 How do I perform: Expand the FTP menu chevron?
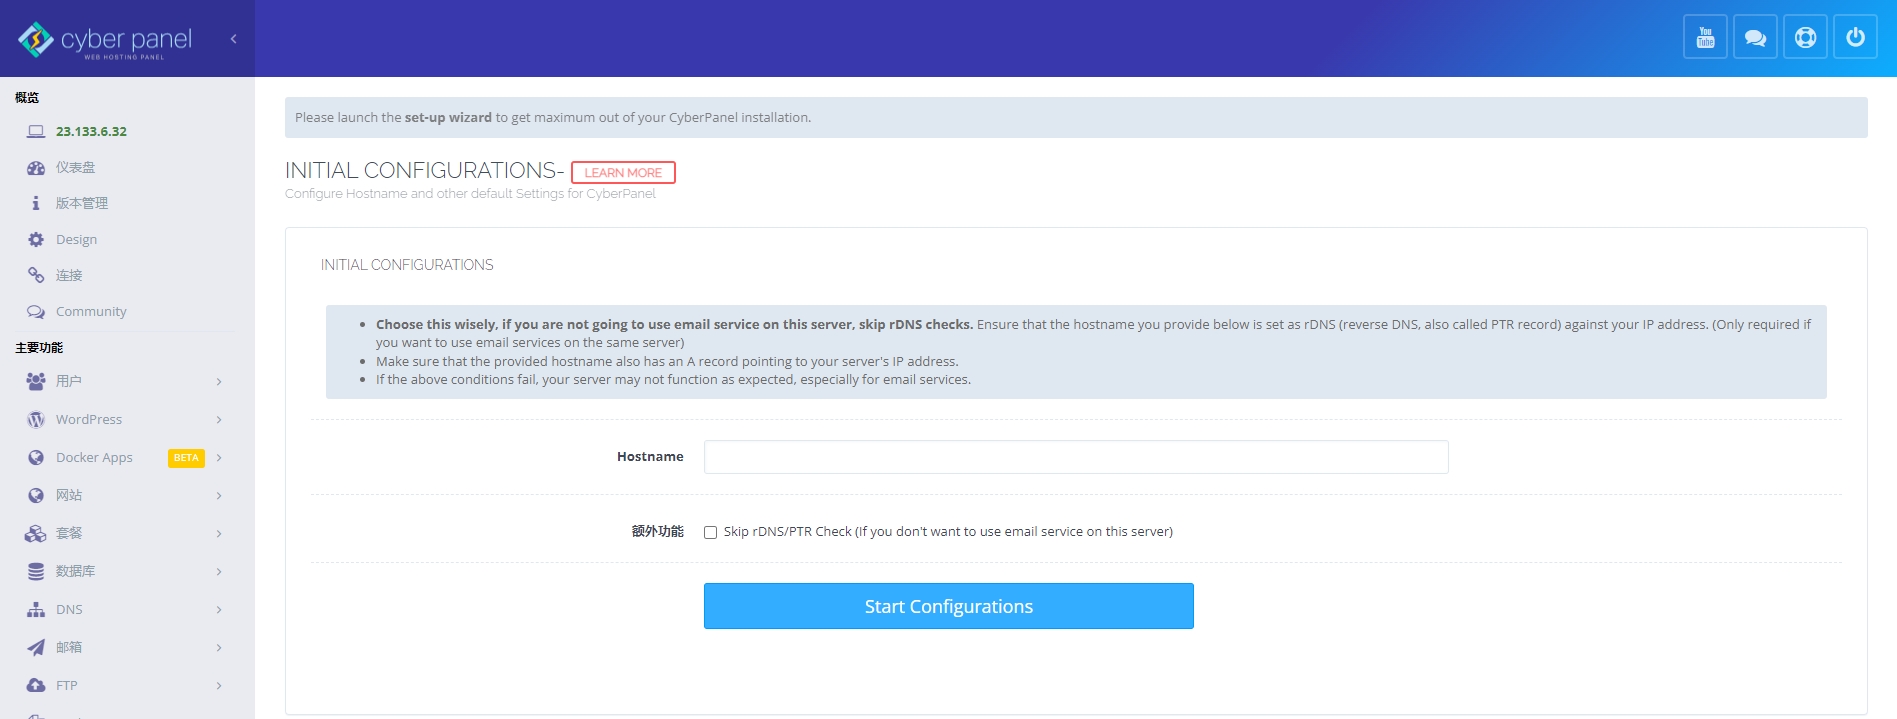[x=219, y=686]
